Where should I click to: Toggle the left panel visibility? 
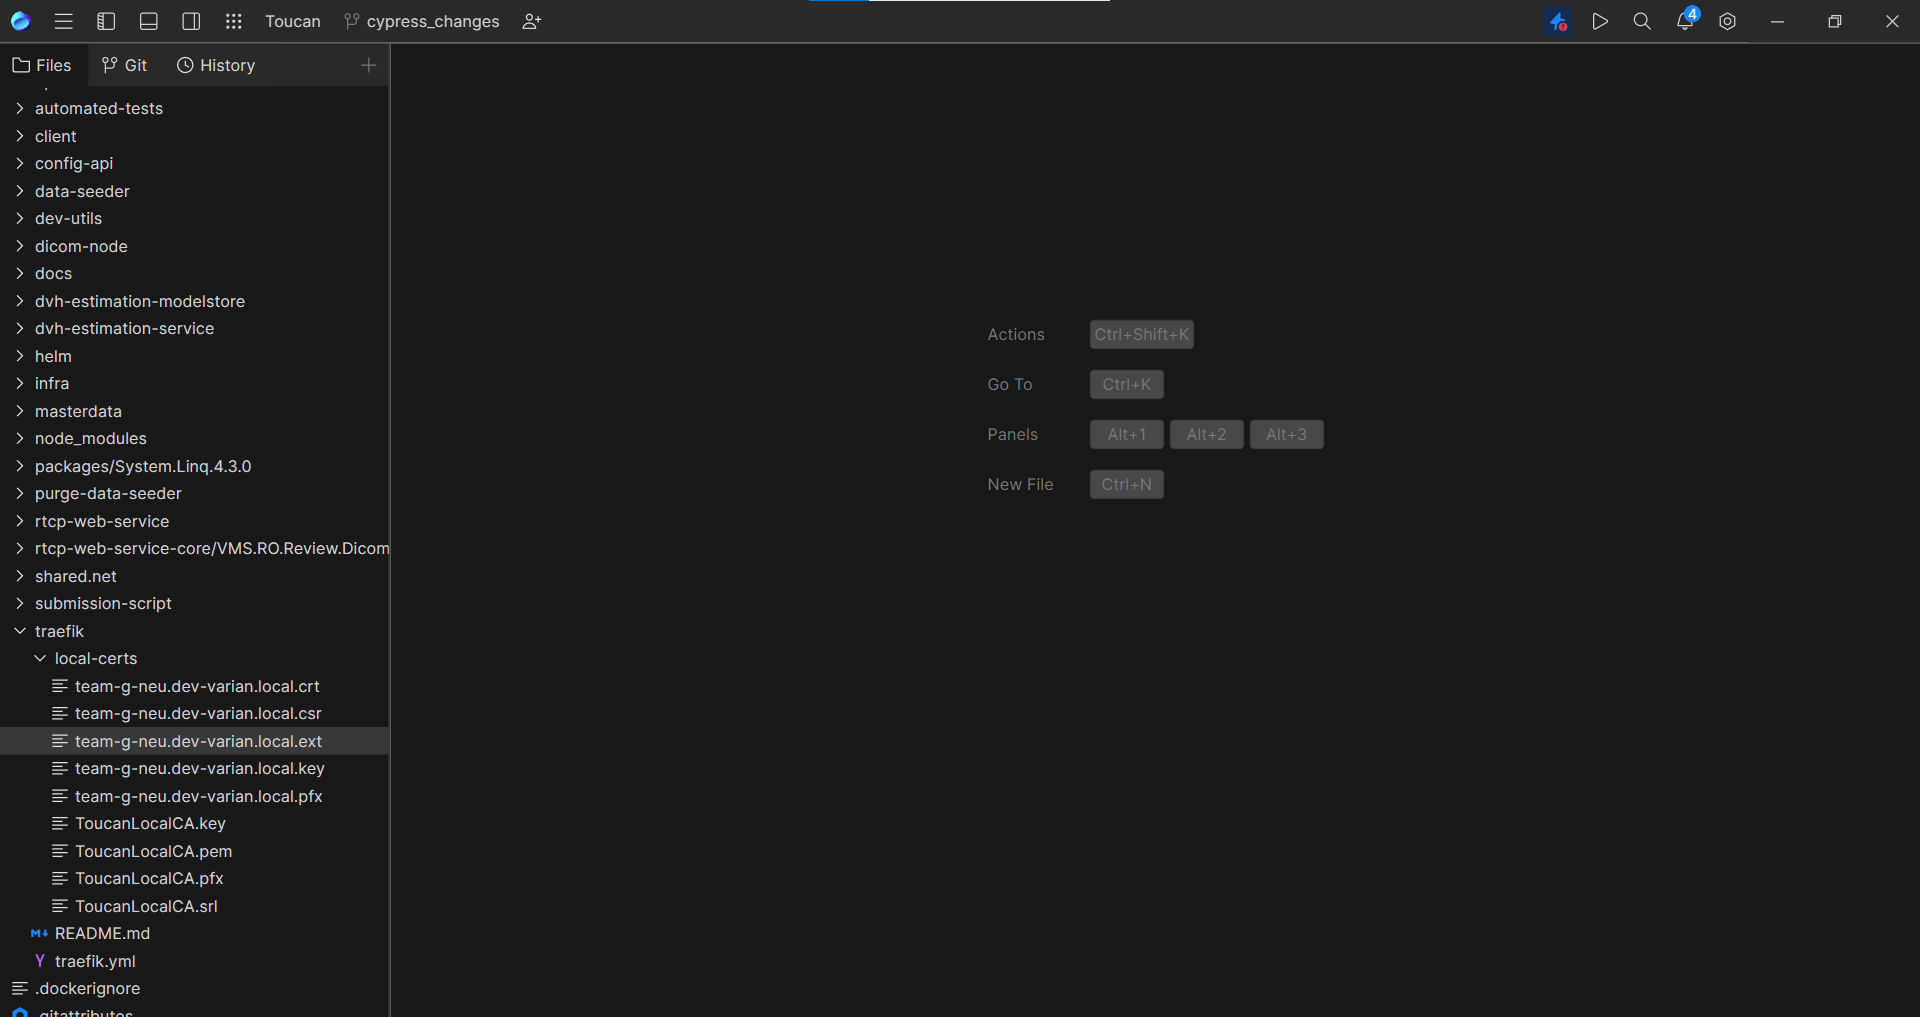(105, 21)
